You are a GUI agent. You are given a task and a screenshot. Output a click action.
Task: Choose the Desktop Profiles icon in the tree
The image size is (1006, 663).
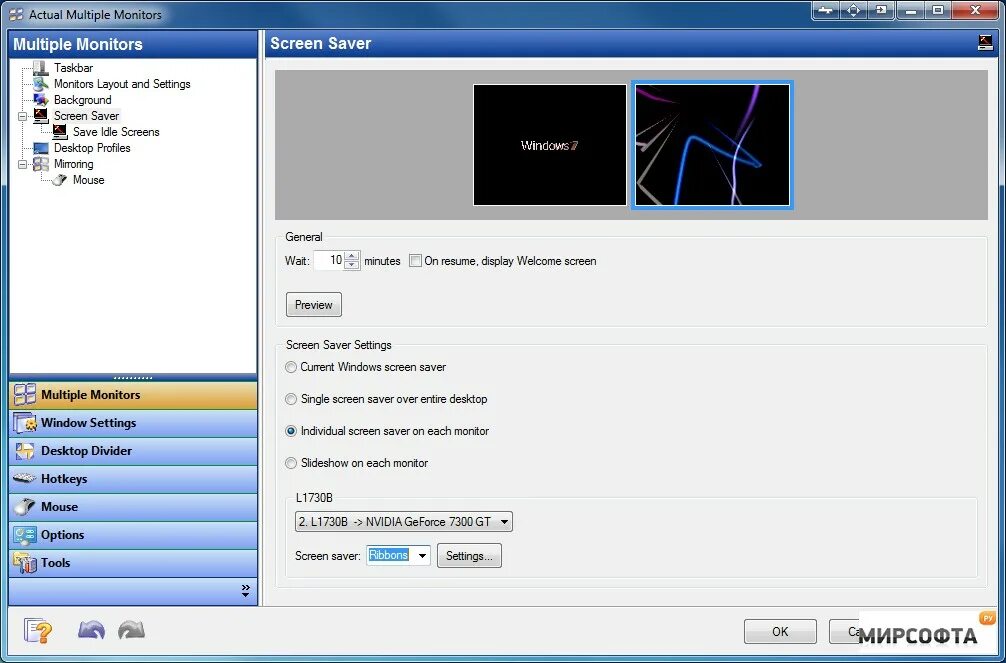coord(40,148)
